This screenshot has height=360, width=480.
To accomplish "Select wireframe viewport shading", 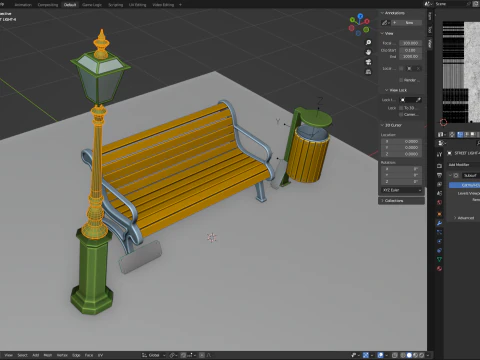I will (403, 355).
